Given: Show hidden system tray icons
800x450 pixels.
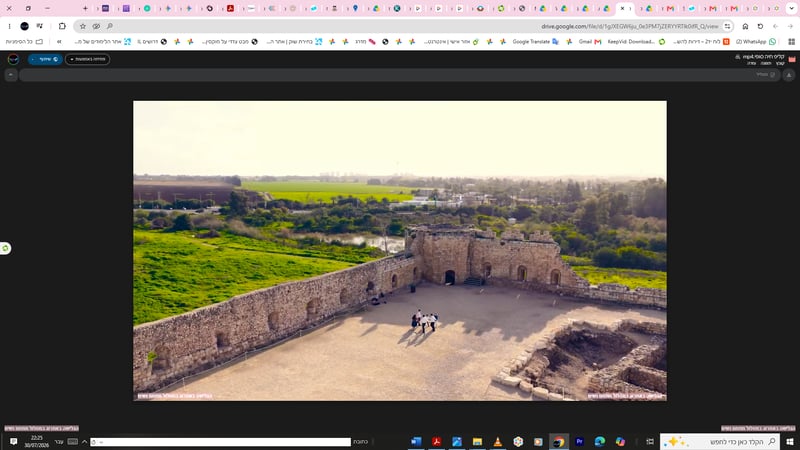Looking at the screenshot, I should click(x=84, y=442).
